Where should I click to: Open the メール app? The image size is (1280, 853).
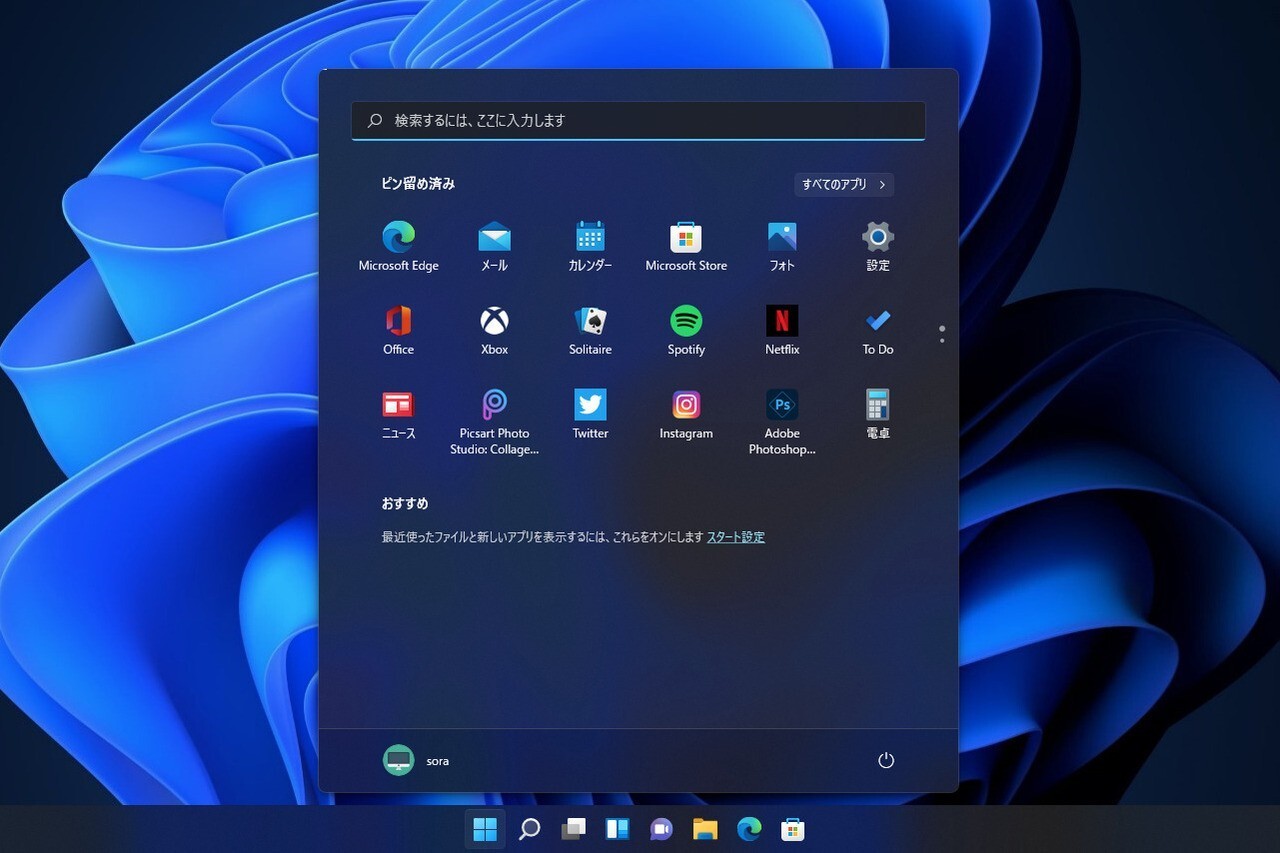[494, 246]
